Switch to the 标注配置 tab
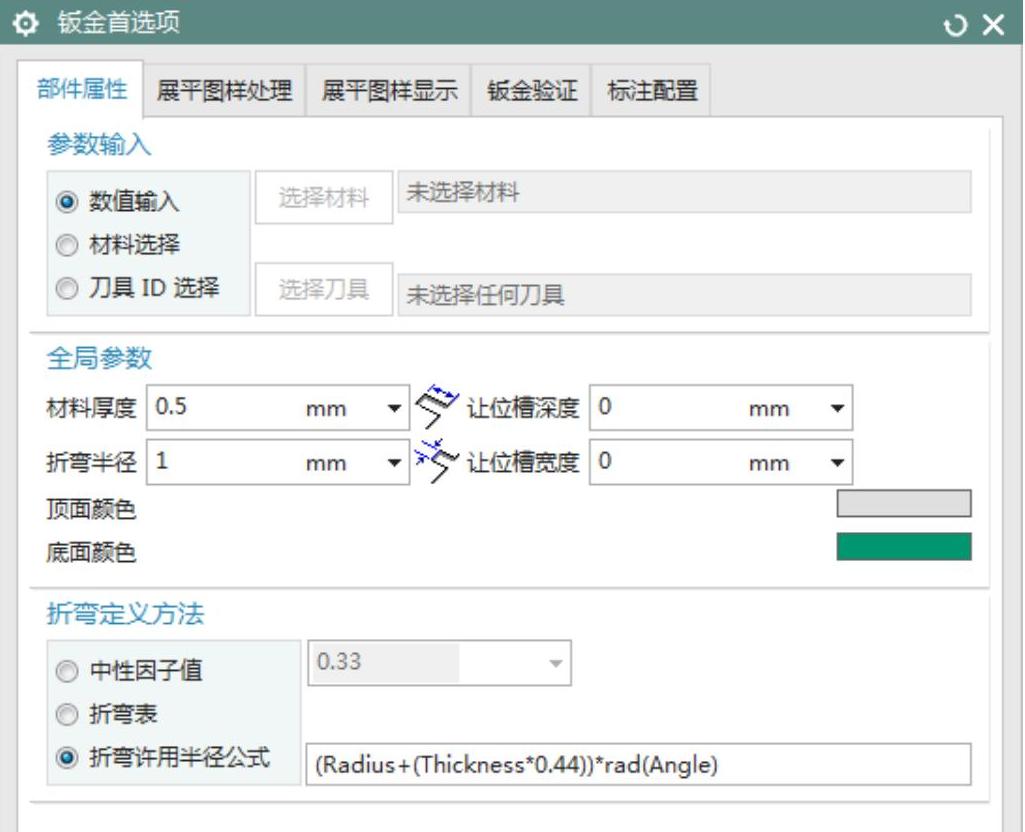Image resolution: width=1025 pixels, height=832 pixels. pyautogui.click(x=652, y=91)
